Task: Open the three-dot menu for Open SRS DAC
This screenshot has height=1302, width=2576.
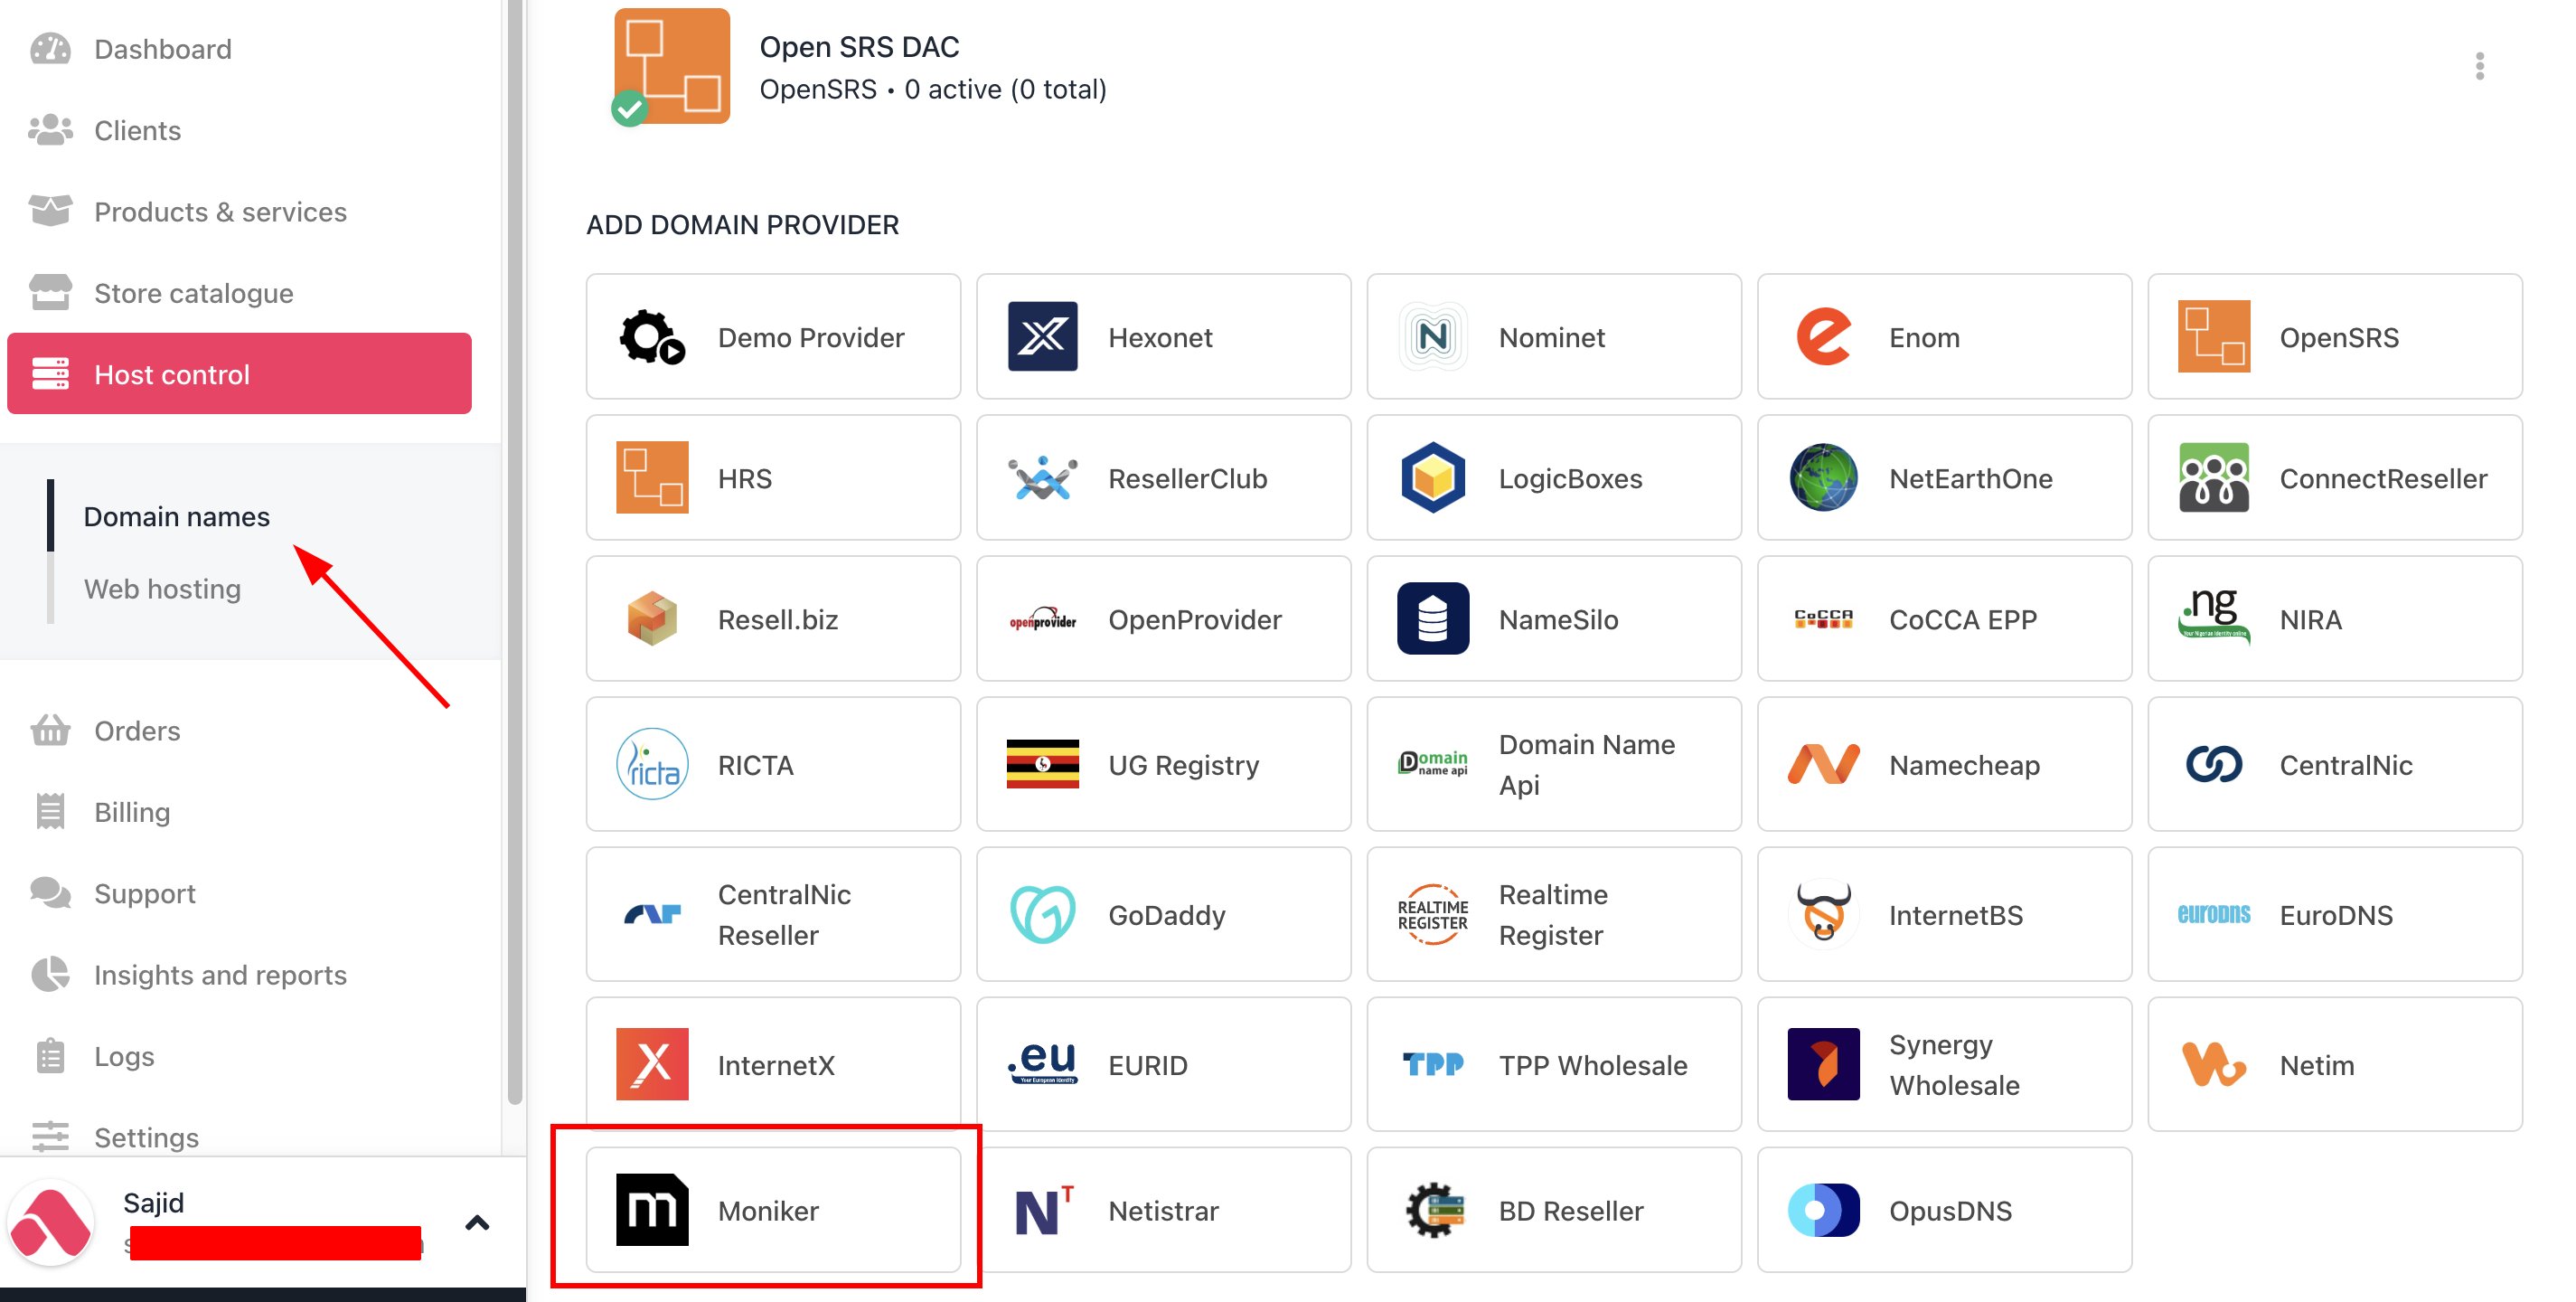Action: 2479,66
